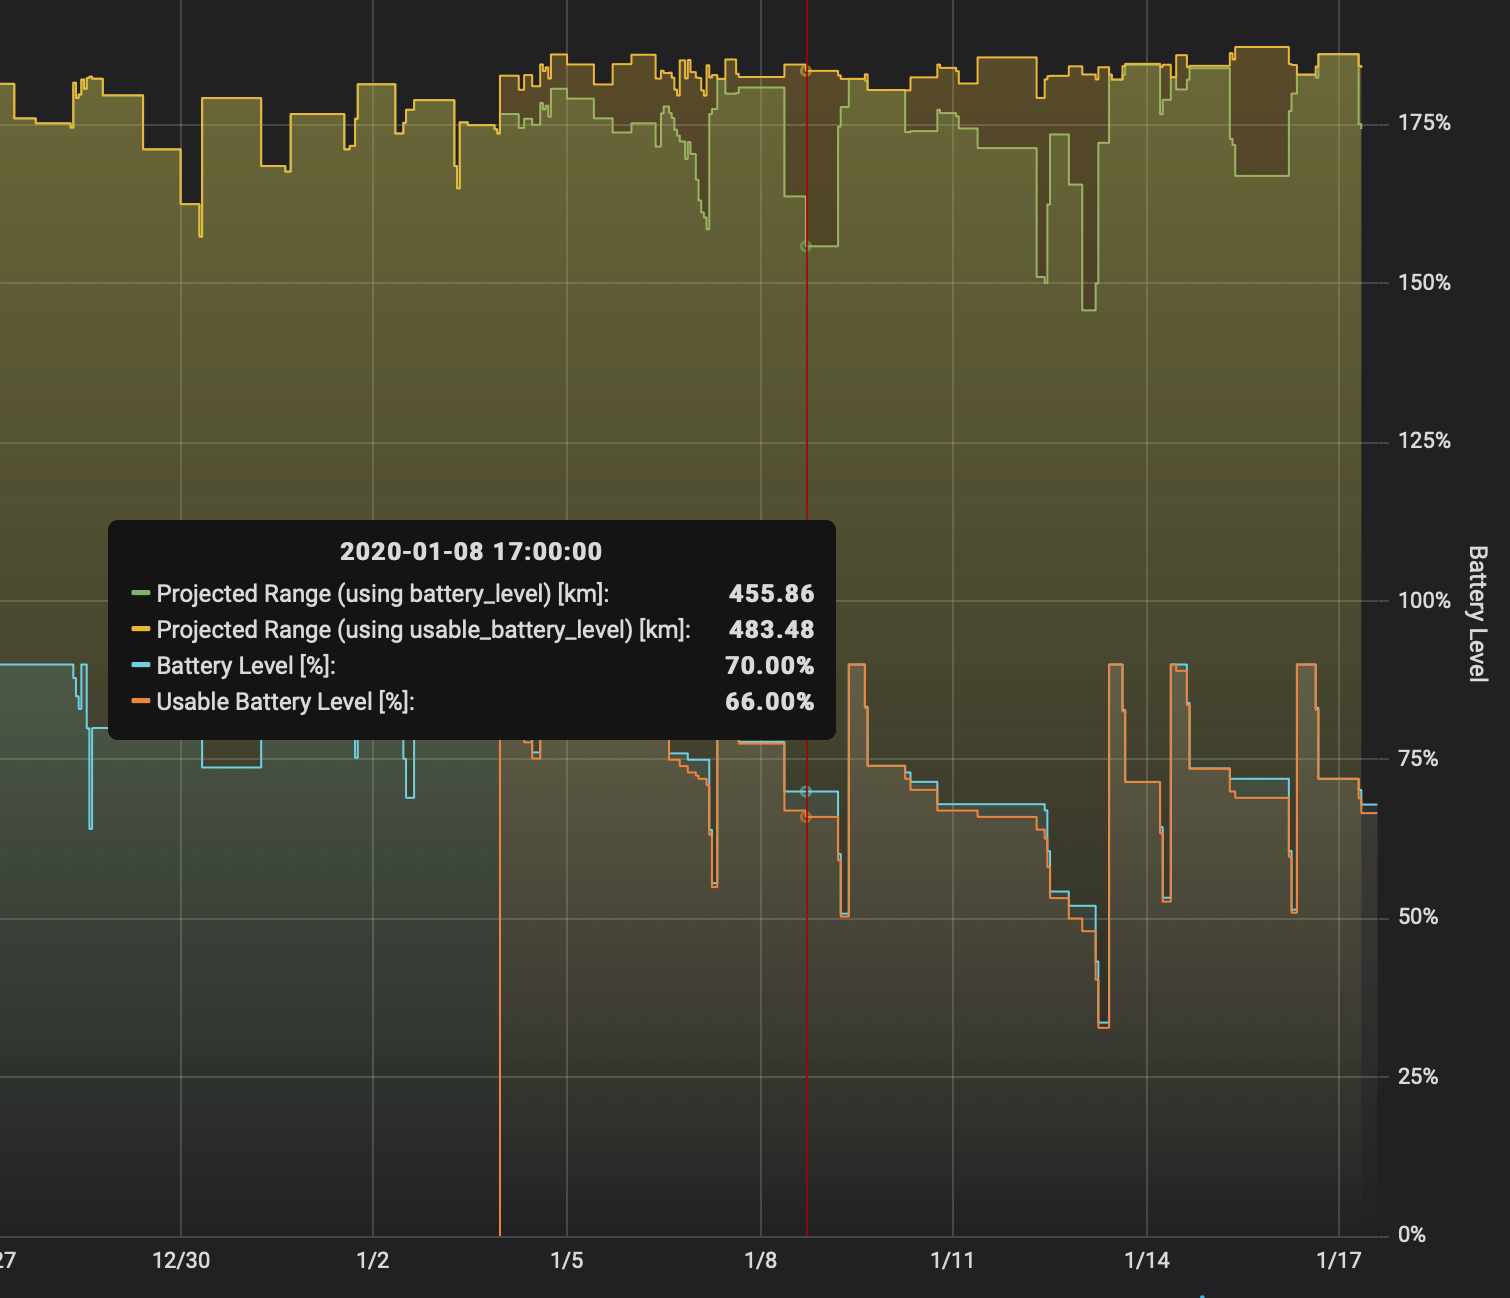This screenshot has height=1298, width=1510.
Task: Click the 1/8 date label
Action: coord(761,1260)
